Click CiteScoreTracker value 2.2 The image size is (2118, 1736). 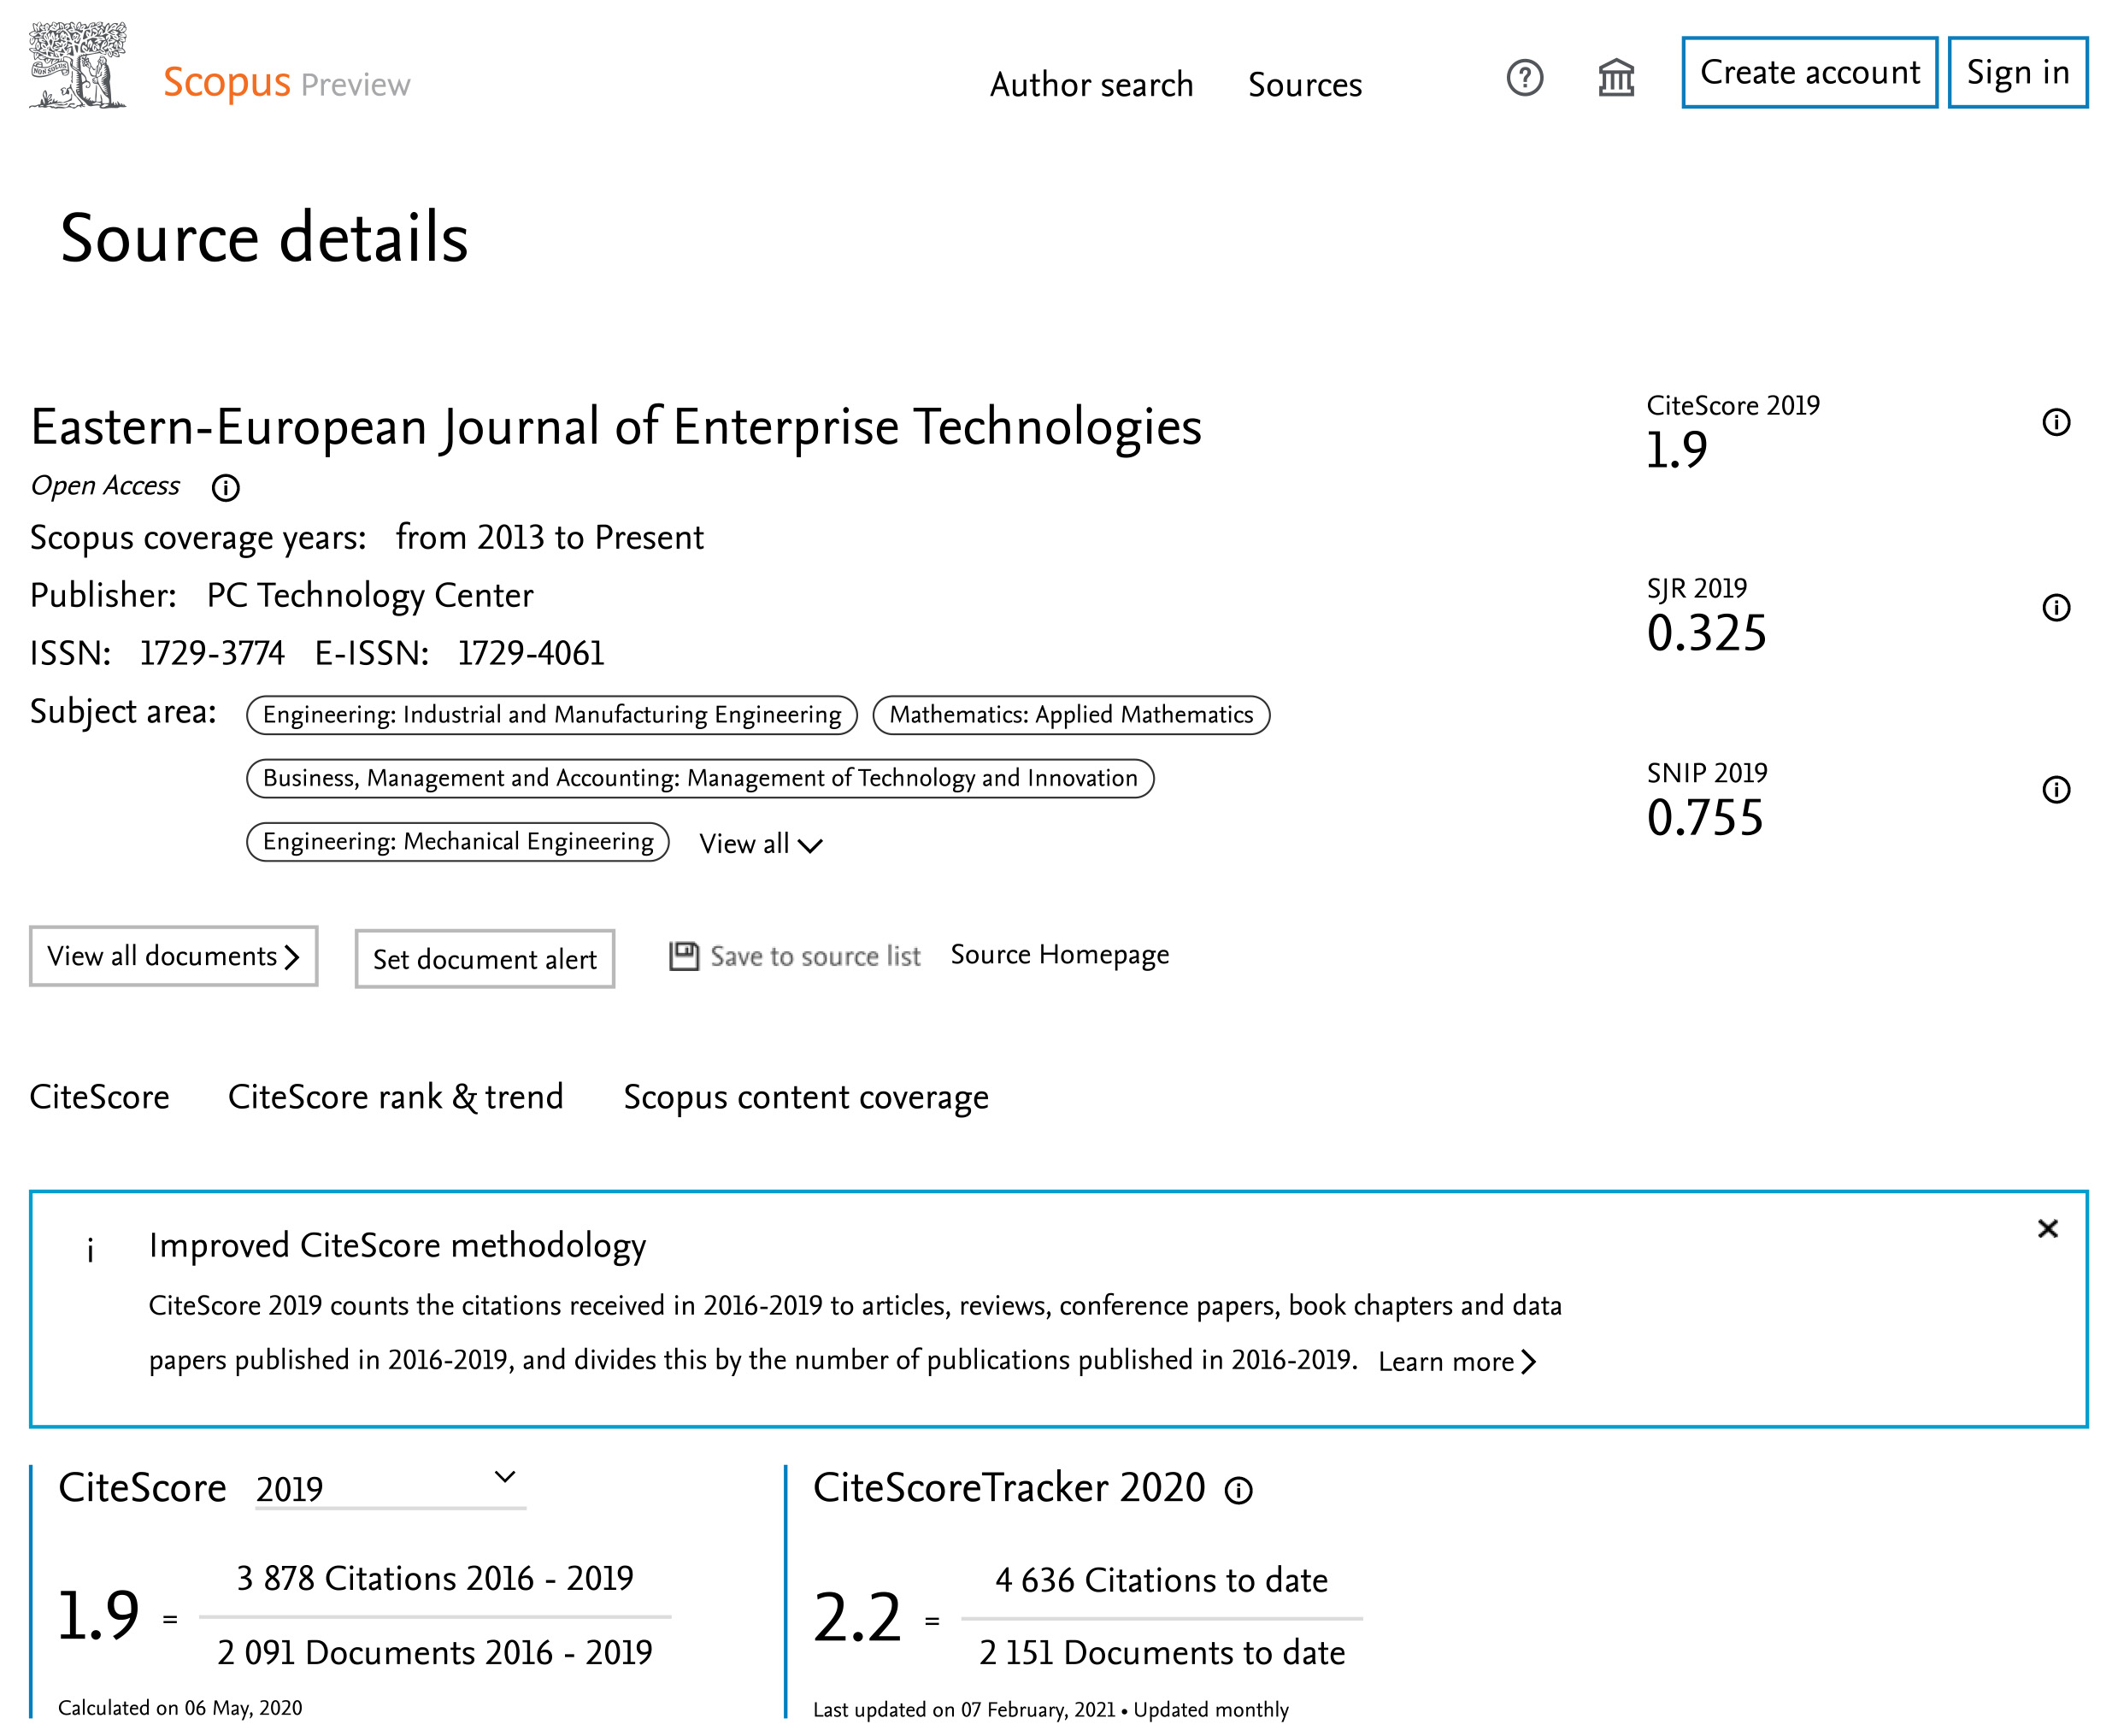(857, 1618)
